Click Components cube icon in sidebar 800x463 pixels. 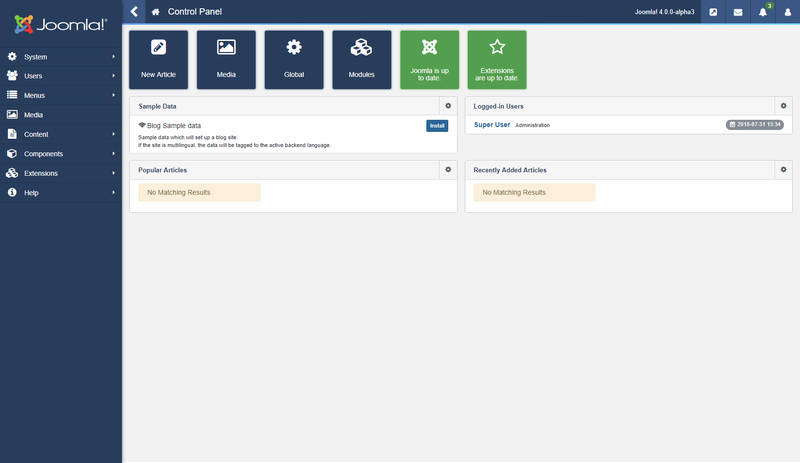pyautogui.click(x=12, y=153)
